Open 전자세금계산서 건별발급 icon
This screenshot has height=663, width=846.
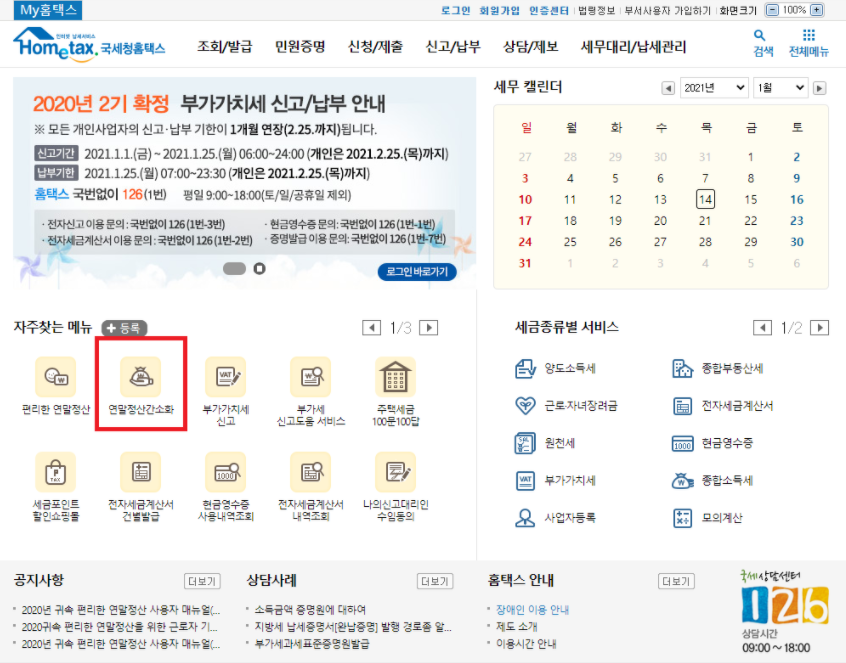pyautogui.click(x=141, y=472)
